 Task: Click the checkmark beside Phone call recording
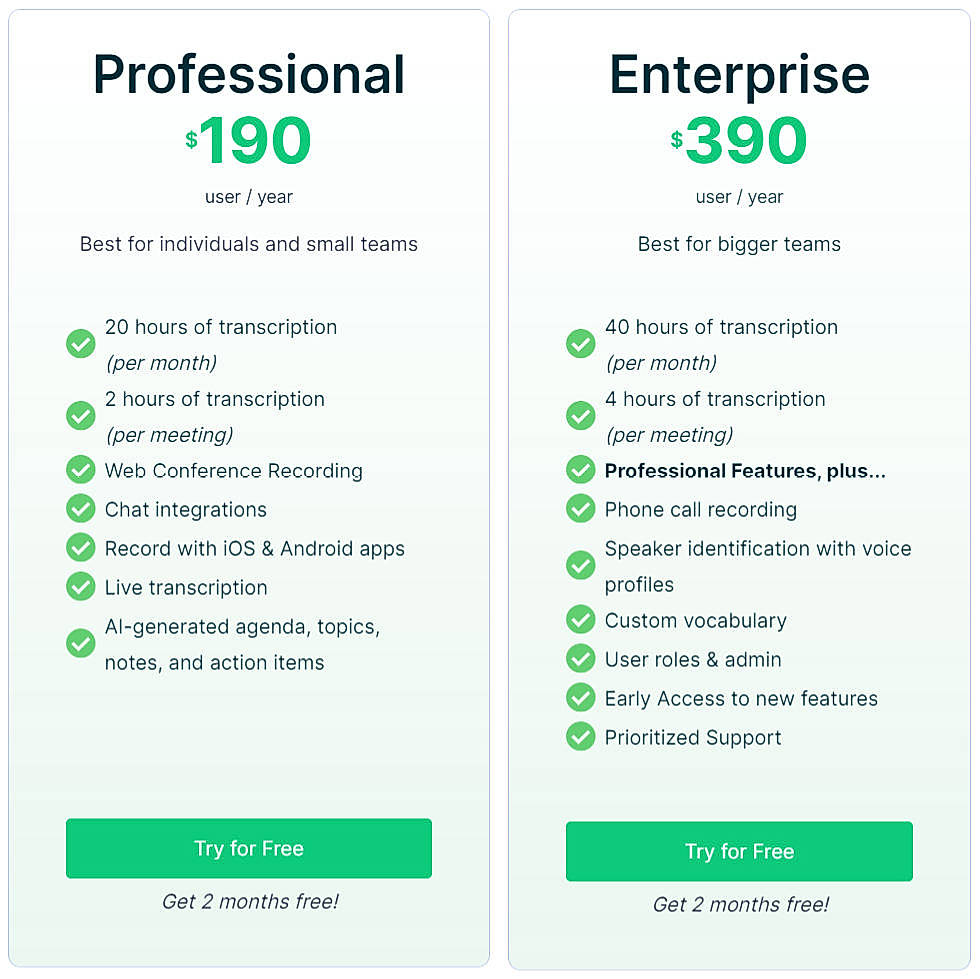tap(580, 508)
